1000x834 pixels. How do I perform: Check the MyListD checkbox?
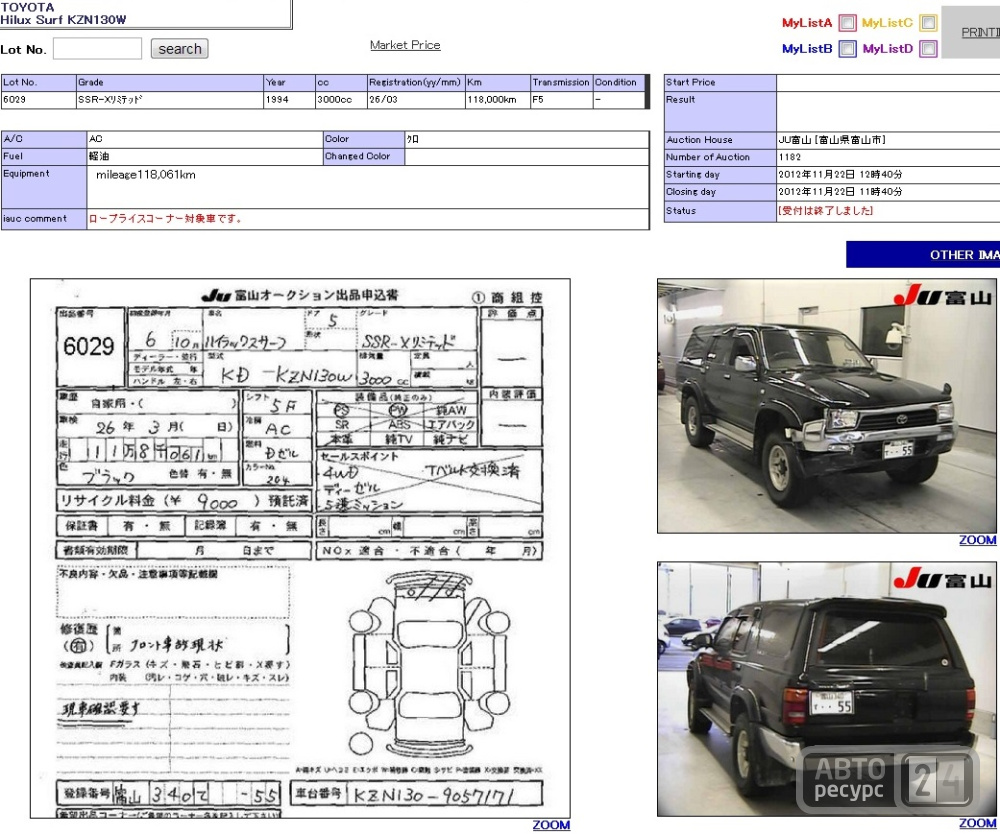pos(929,48)
